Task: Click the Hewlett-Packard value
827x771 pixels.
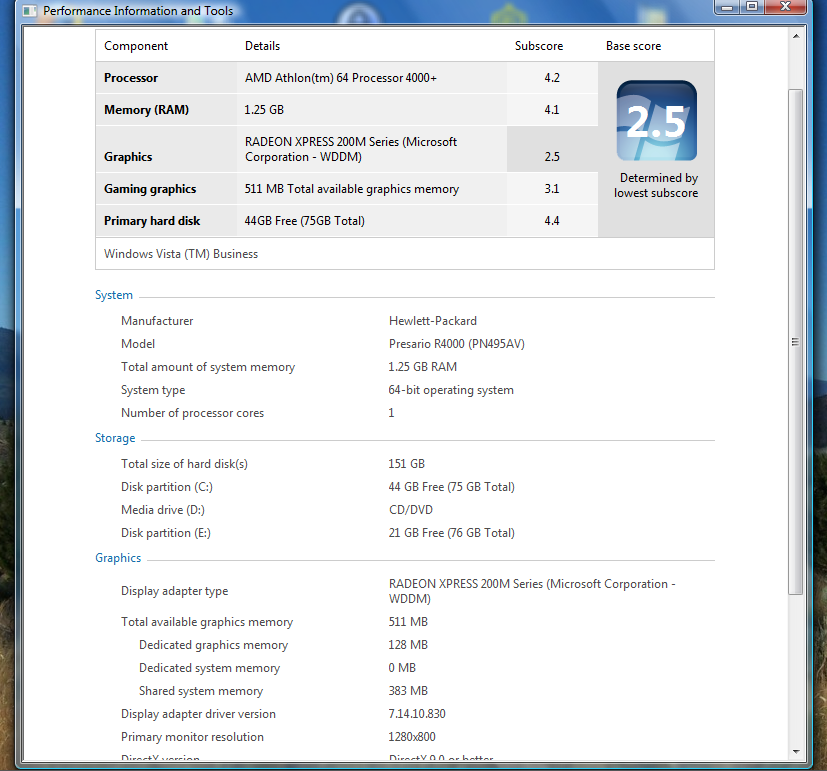Action: click(432, 321)
